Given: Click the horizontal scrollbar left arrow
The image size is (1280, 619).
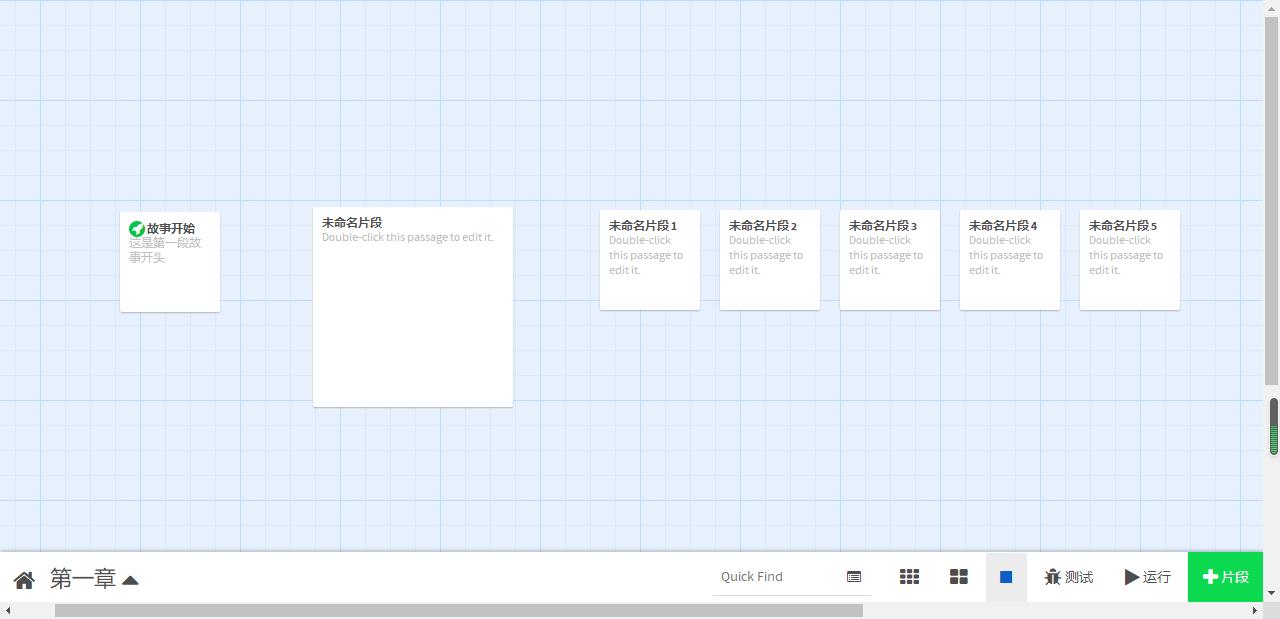Looking at the screenshot, I should tap(8, 610).
